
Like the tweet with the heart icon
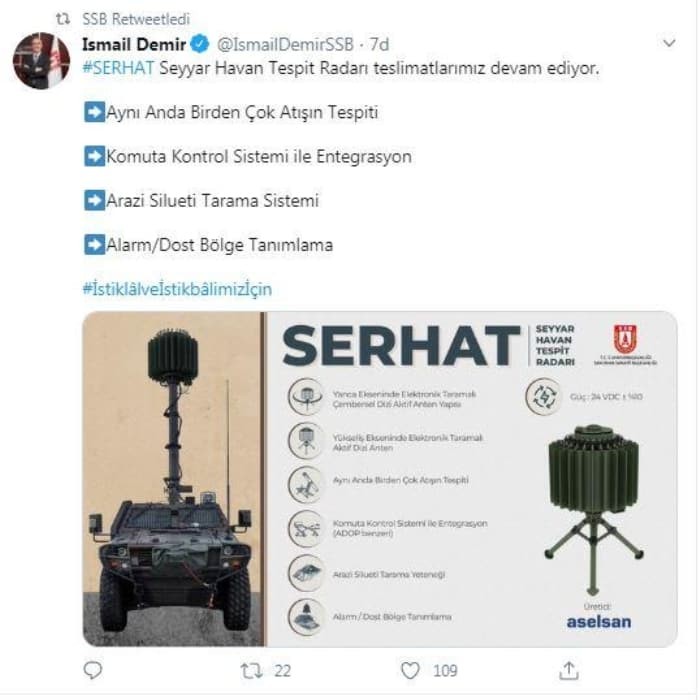click(x=410, y=671)
